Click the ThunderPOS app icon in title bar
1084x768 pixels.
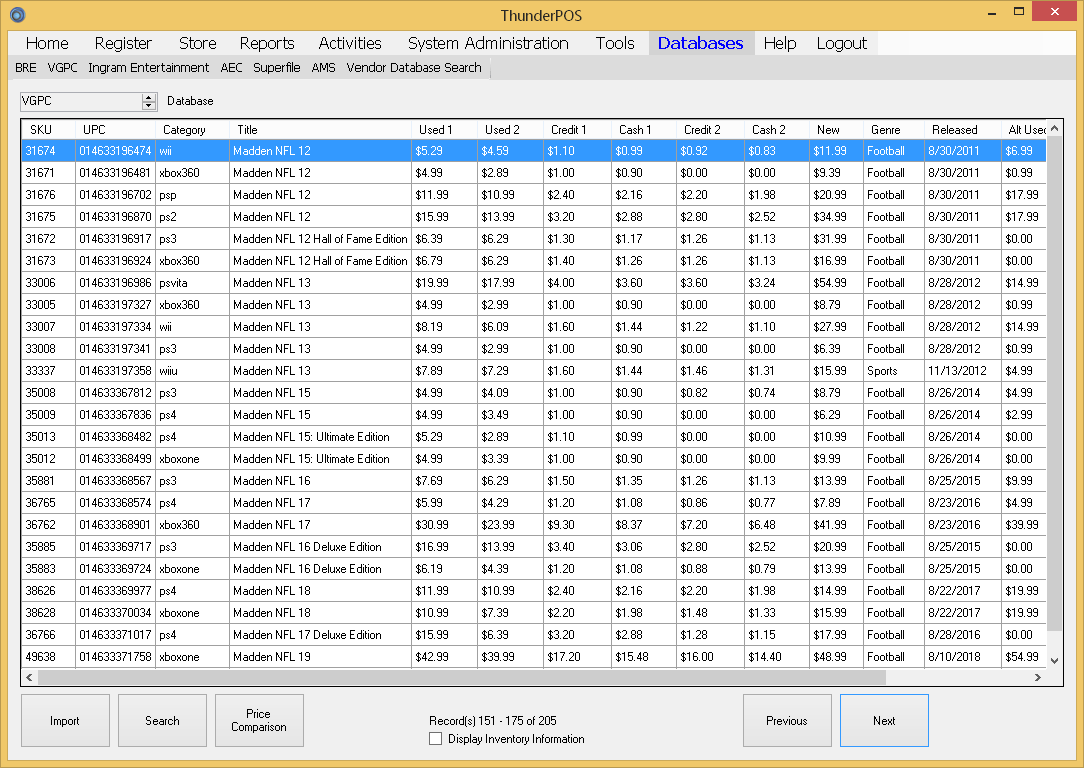point(17,15)
